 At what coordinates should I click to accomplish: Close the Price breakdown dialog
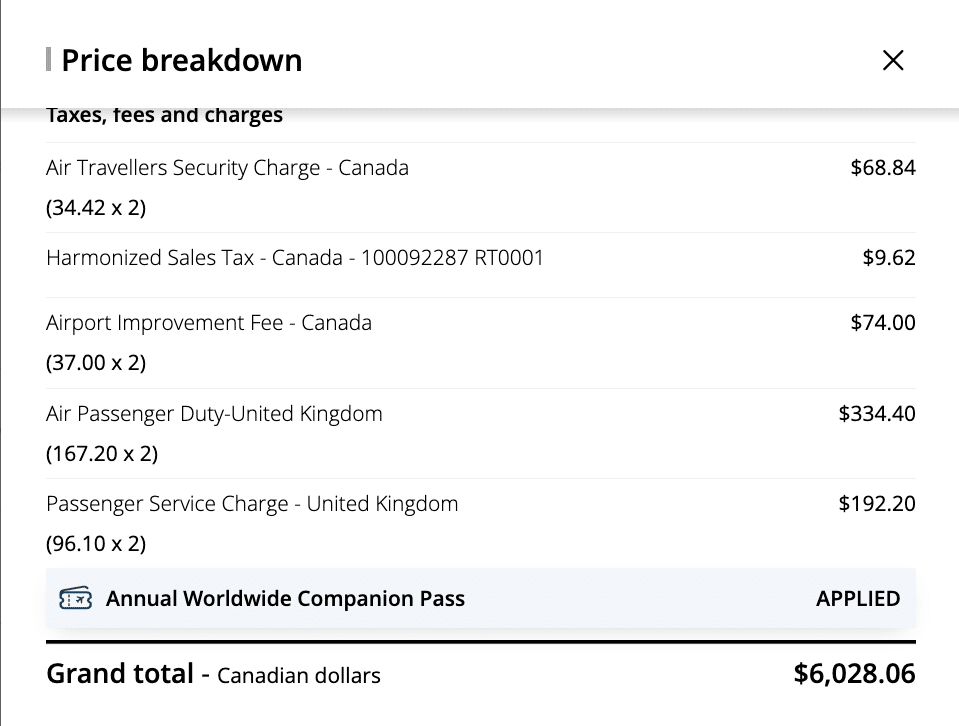click(893, 60)
